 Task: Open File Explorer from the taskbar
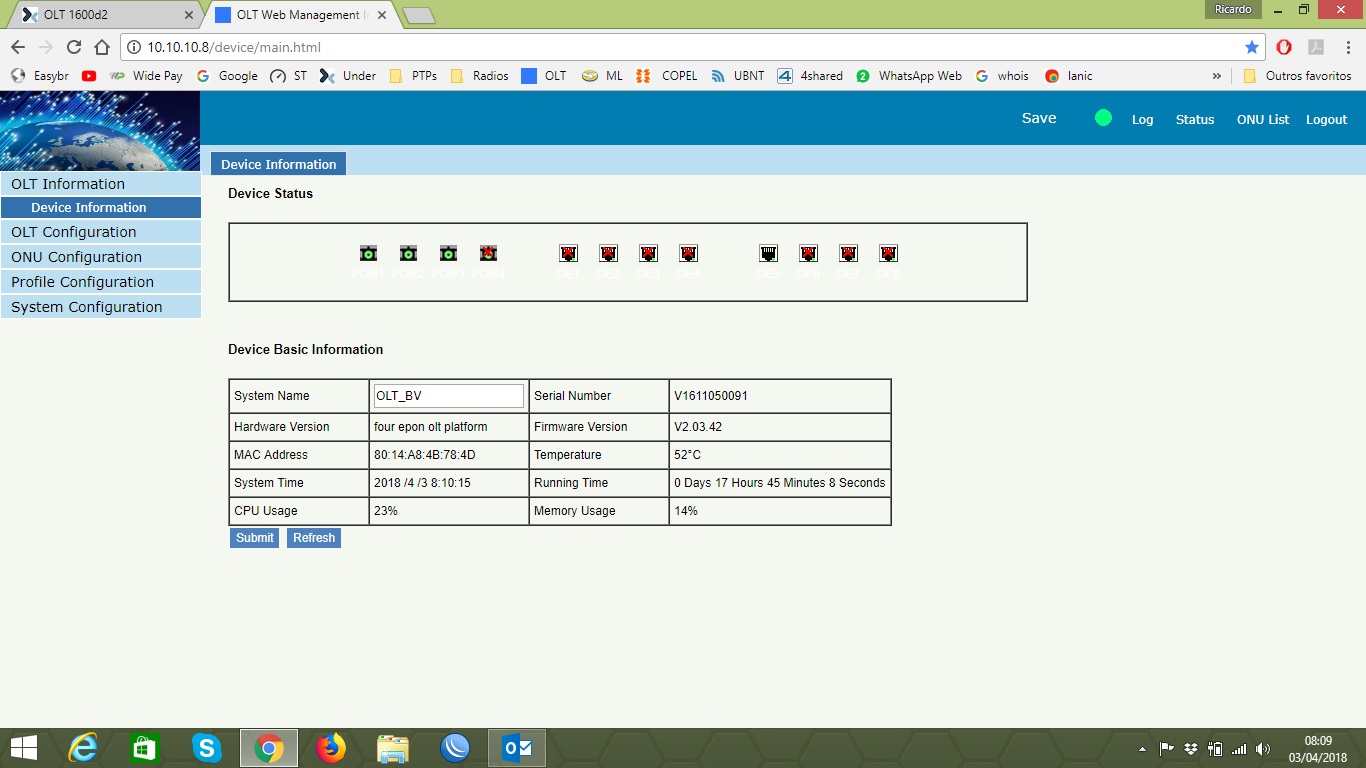click(x=393, y=748)
